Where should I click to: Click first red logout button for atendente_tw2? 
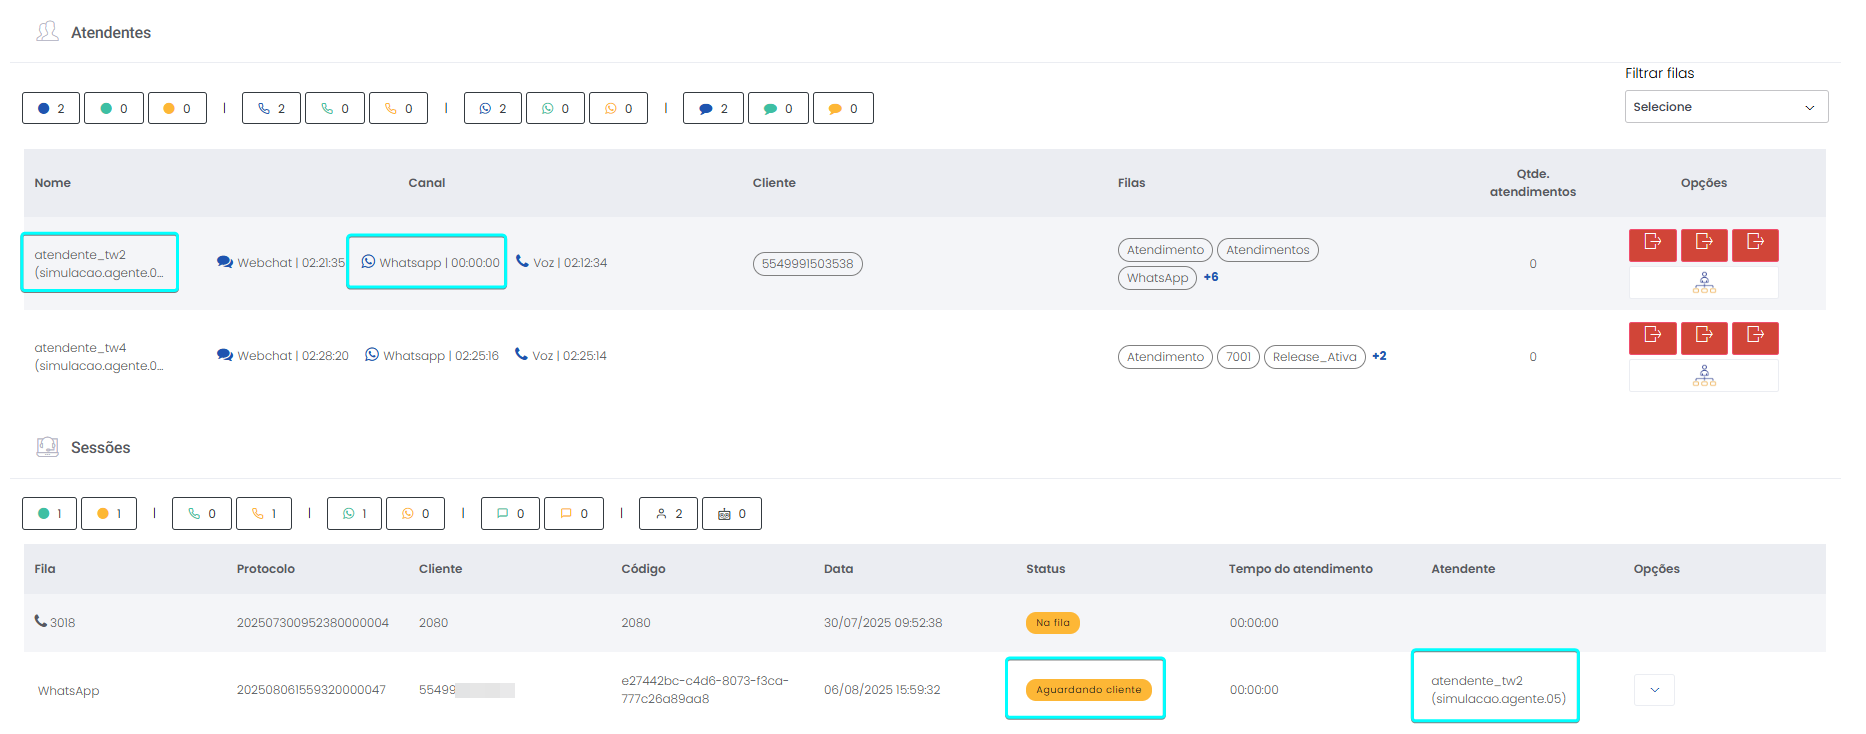pyautogui.click(x=1652, y=244)
